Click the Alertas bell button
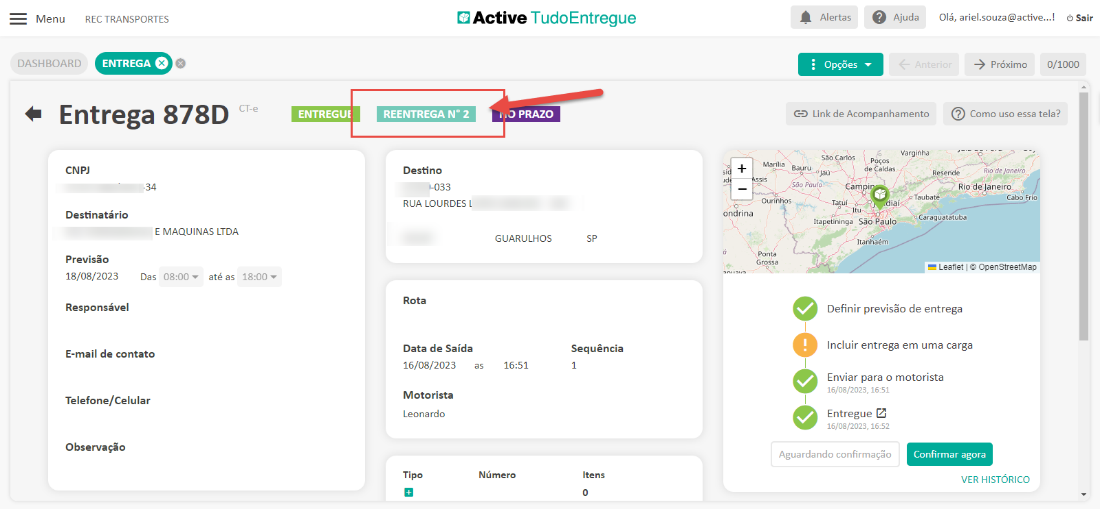Screen dimensions: 1100x509 coord(824,18)
